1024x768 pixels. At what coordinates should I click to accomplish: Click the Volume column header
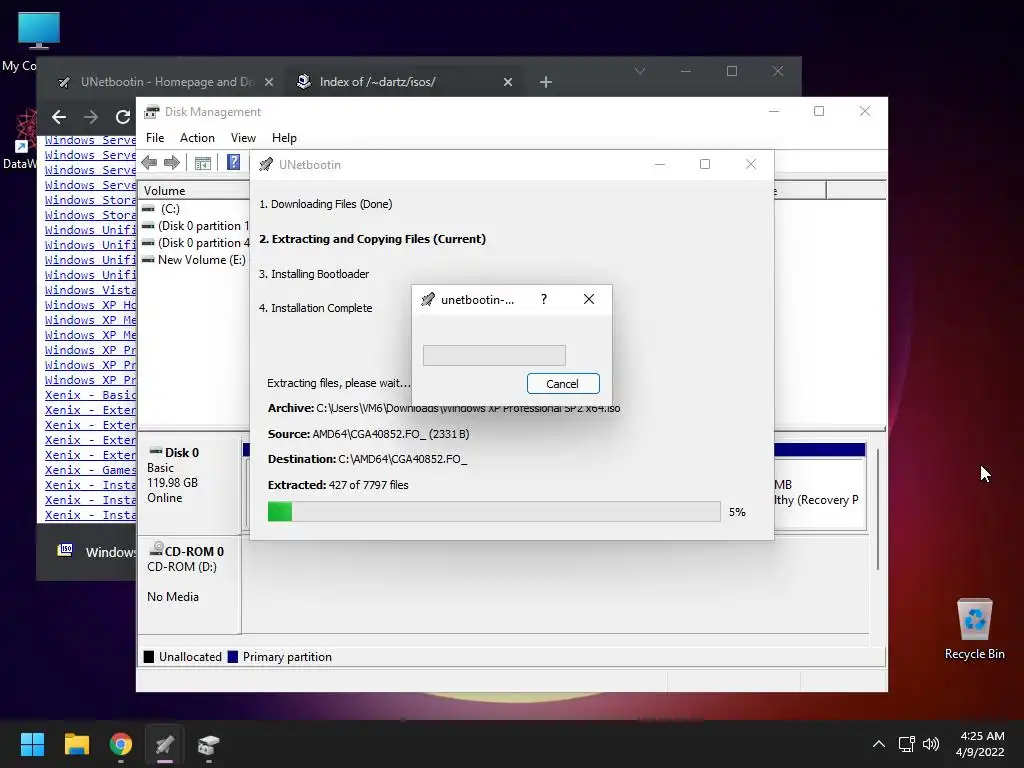click(x=195, y=191)
